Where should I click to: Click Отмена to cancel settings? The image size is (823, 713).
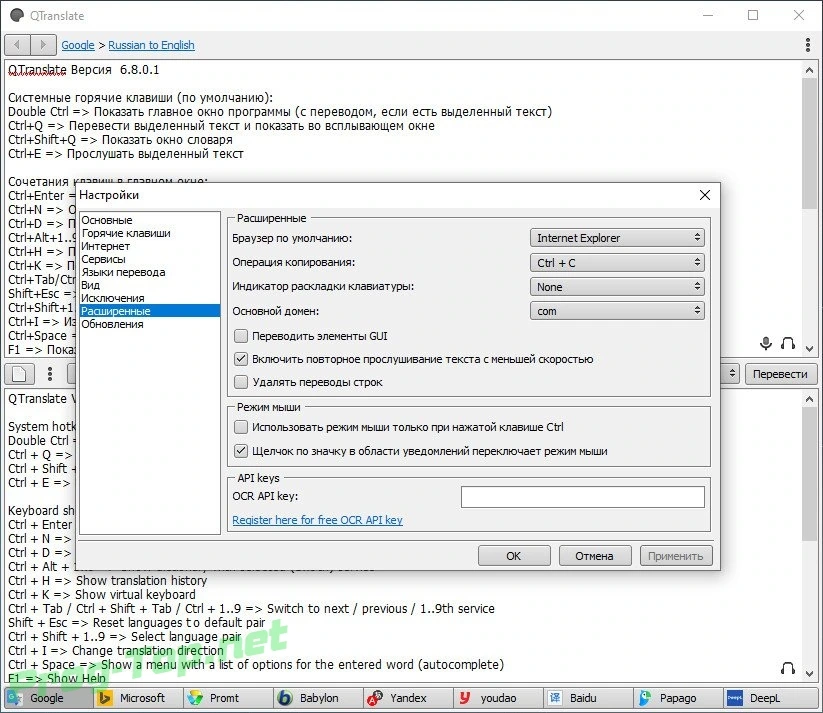pos(595,555)
